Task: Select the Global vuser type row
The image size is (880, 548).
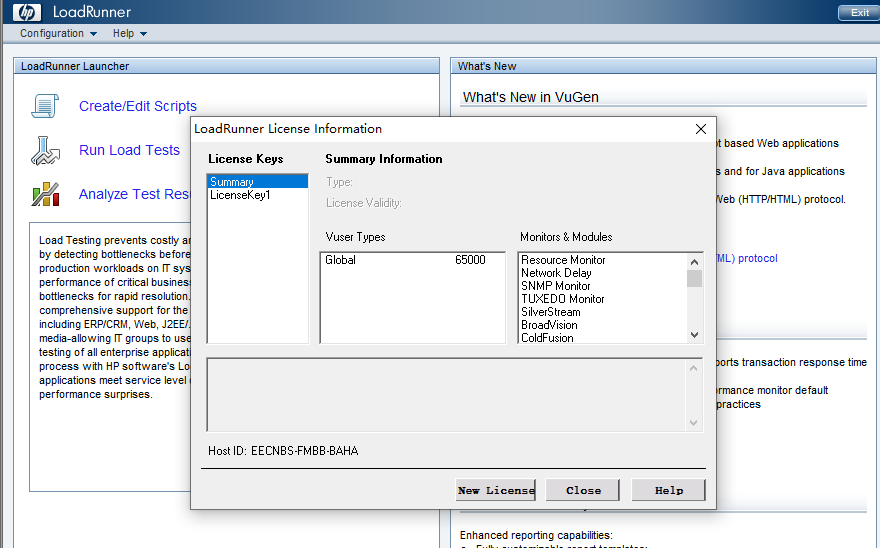Action: (412, 260)
